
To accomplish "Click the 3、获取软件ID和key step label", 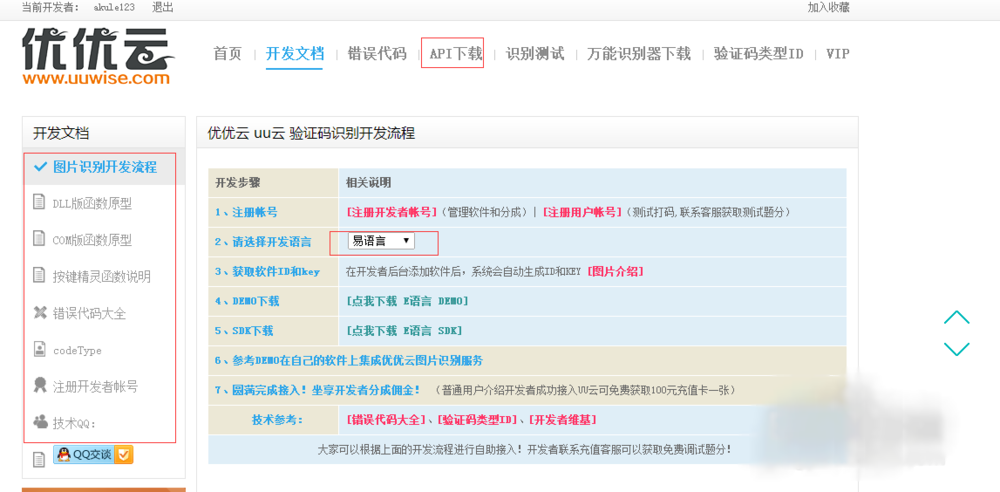I will click(x=267, y=271).
